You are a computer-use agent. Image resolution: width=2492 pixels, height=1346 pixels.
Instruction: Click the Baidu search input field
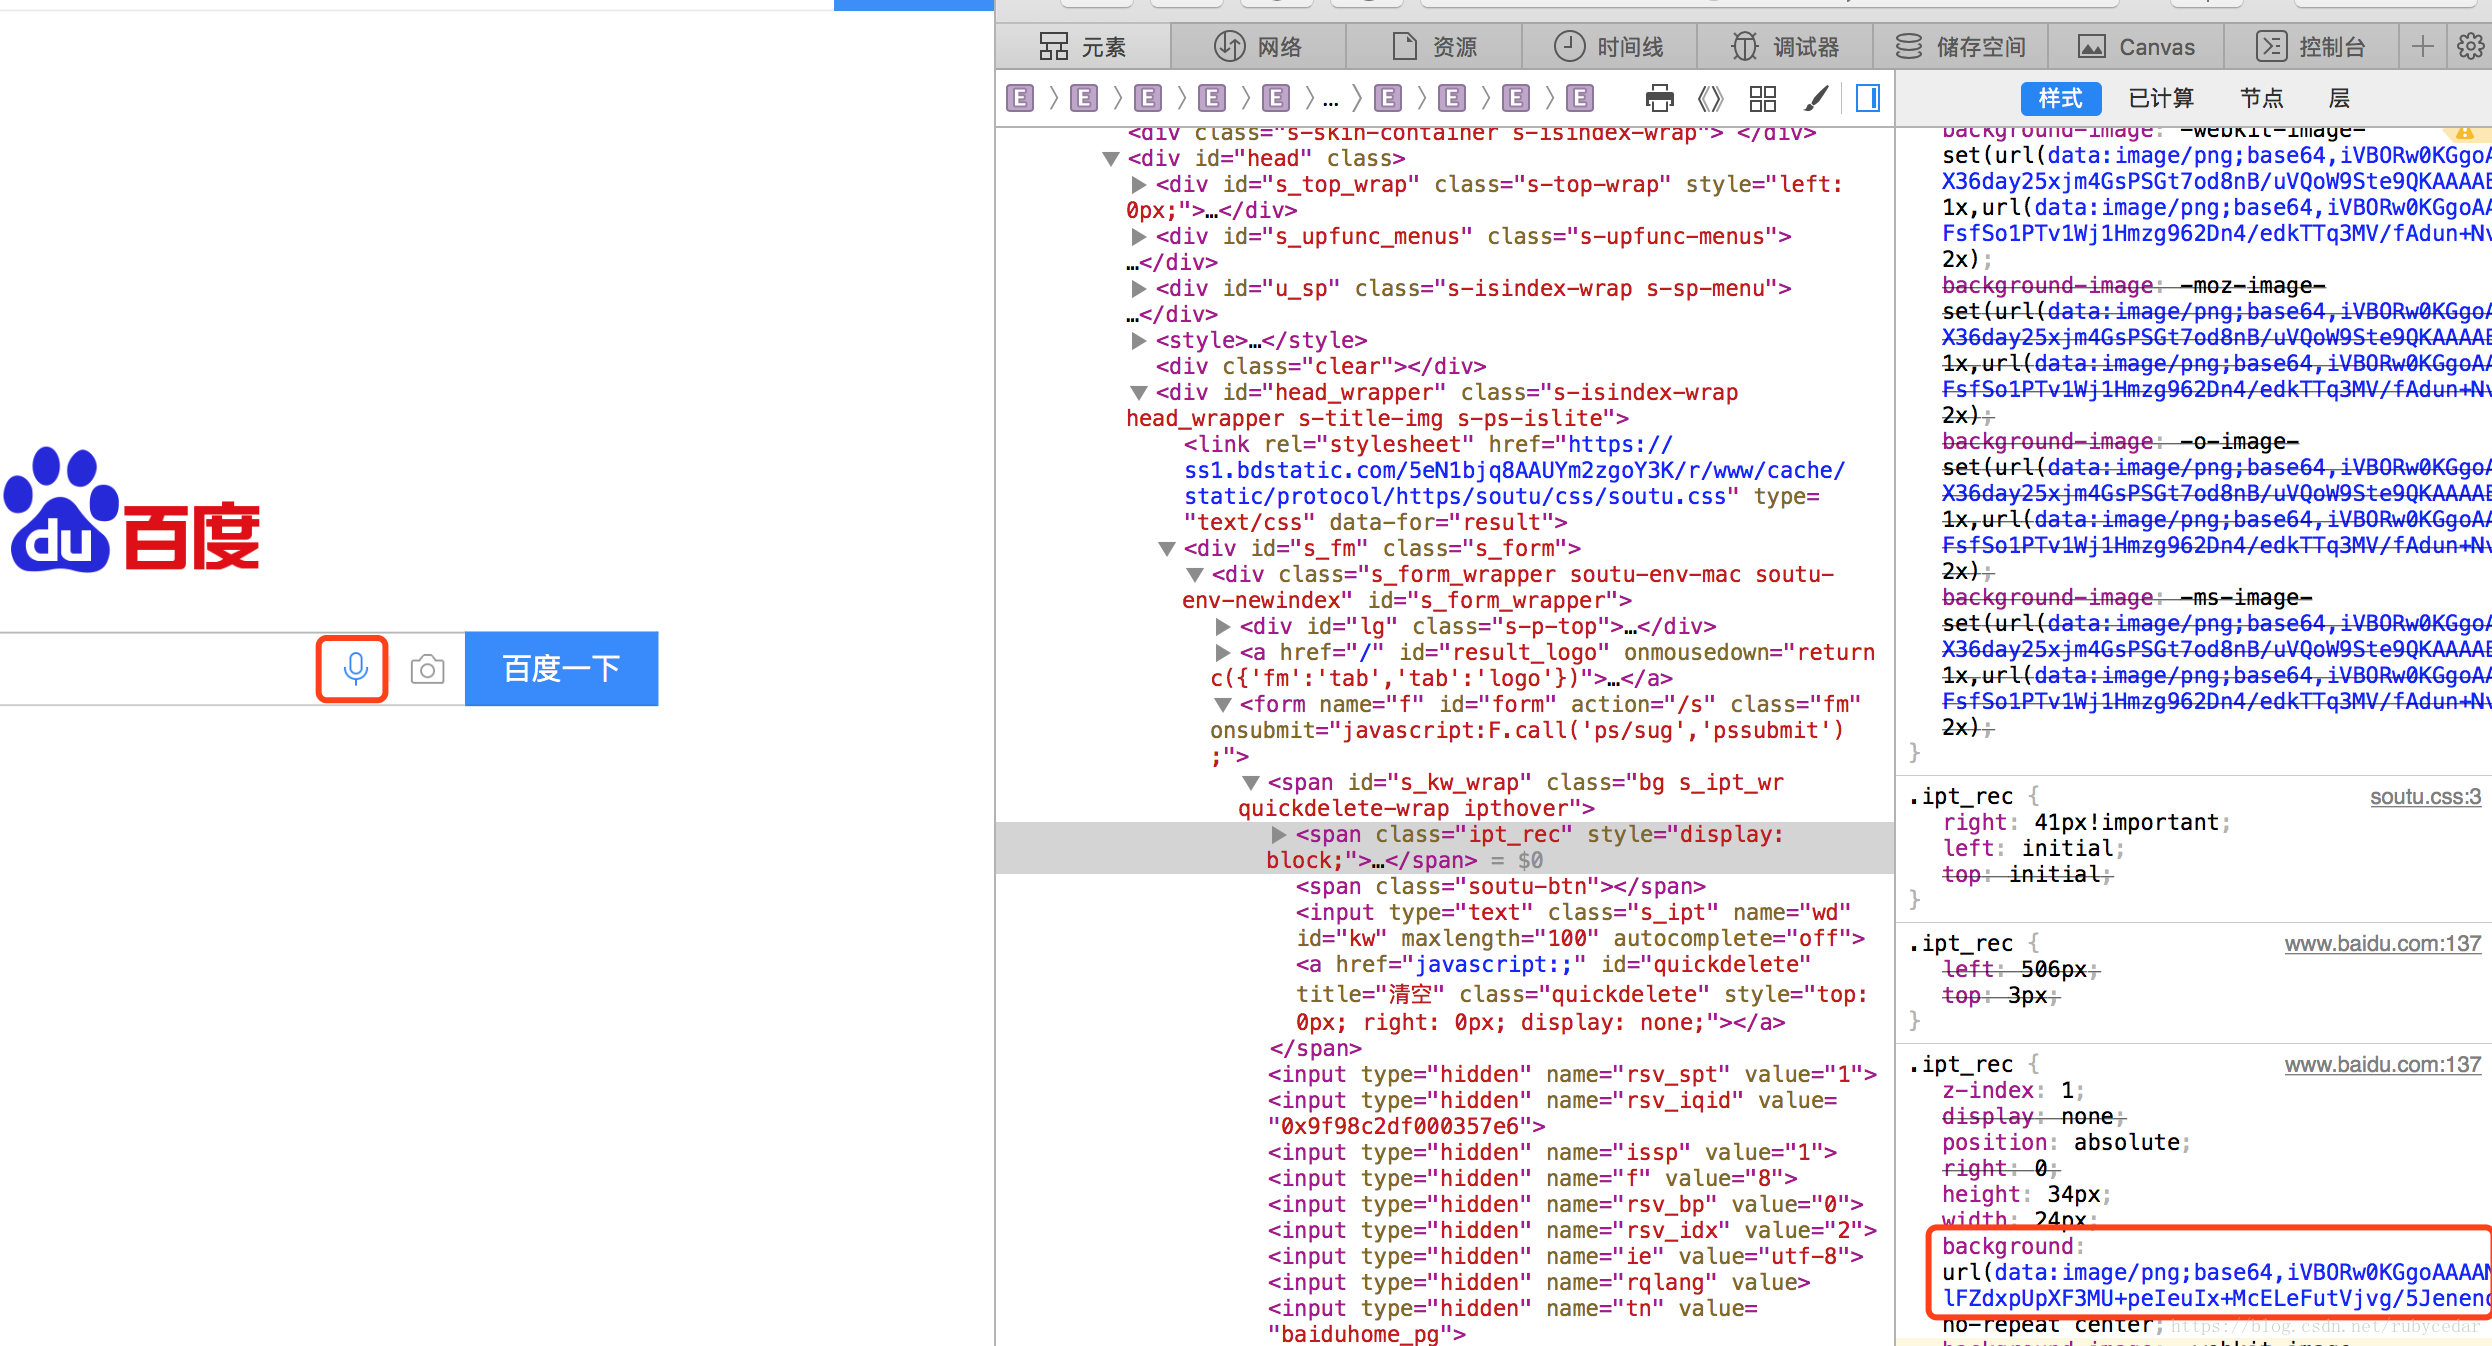pyautogui.click(x=150, y=668)
